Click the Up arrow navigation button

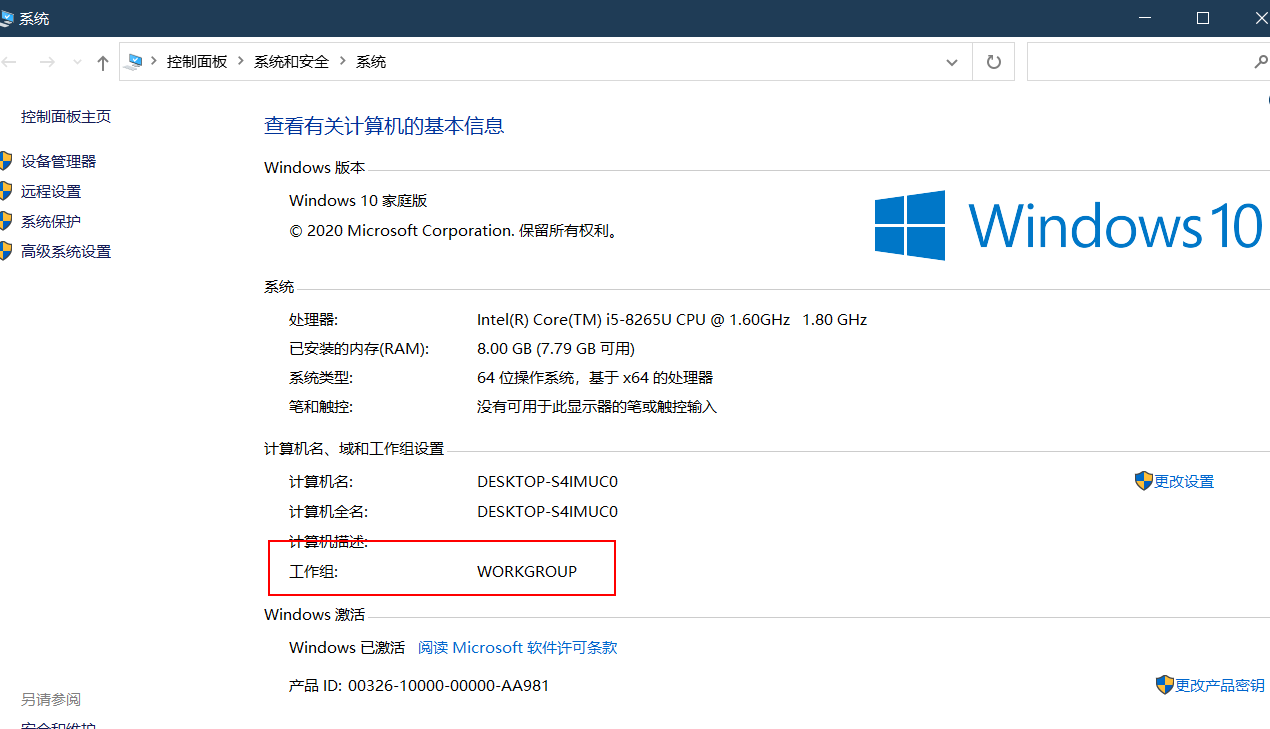pyautogui.click(x=102, y=62)
